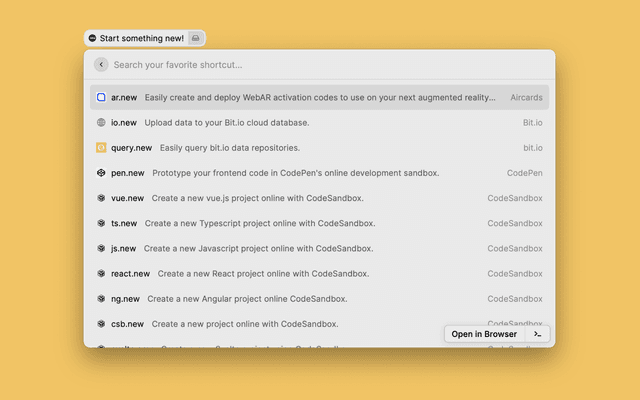Click the io.new globe icon
Viewport: 640px width, 400px height.
pos(101,122)
